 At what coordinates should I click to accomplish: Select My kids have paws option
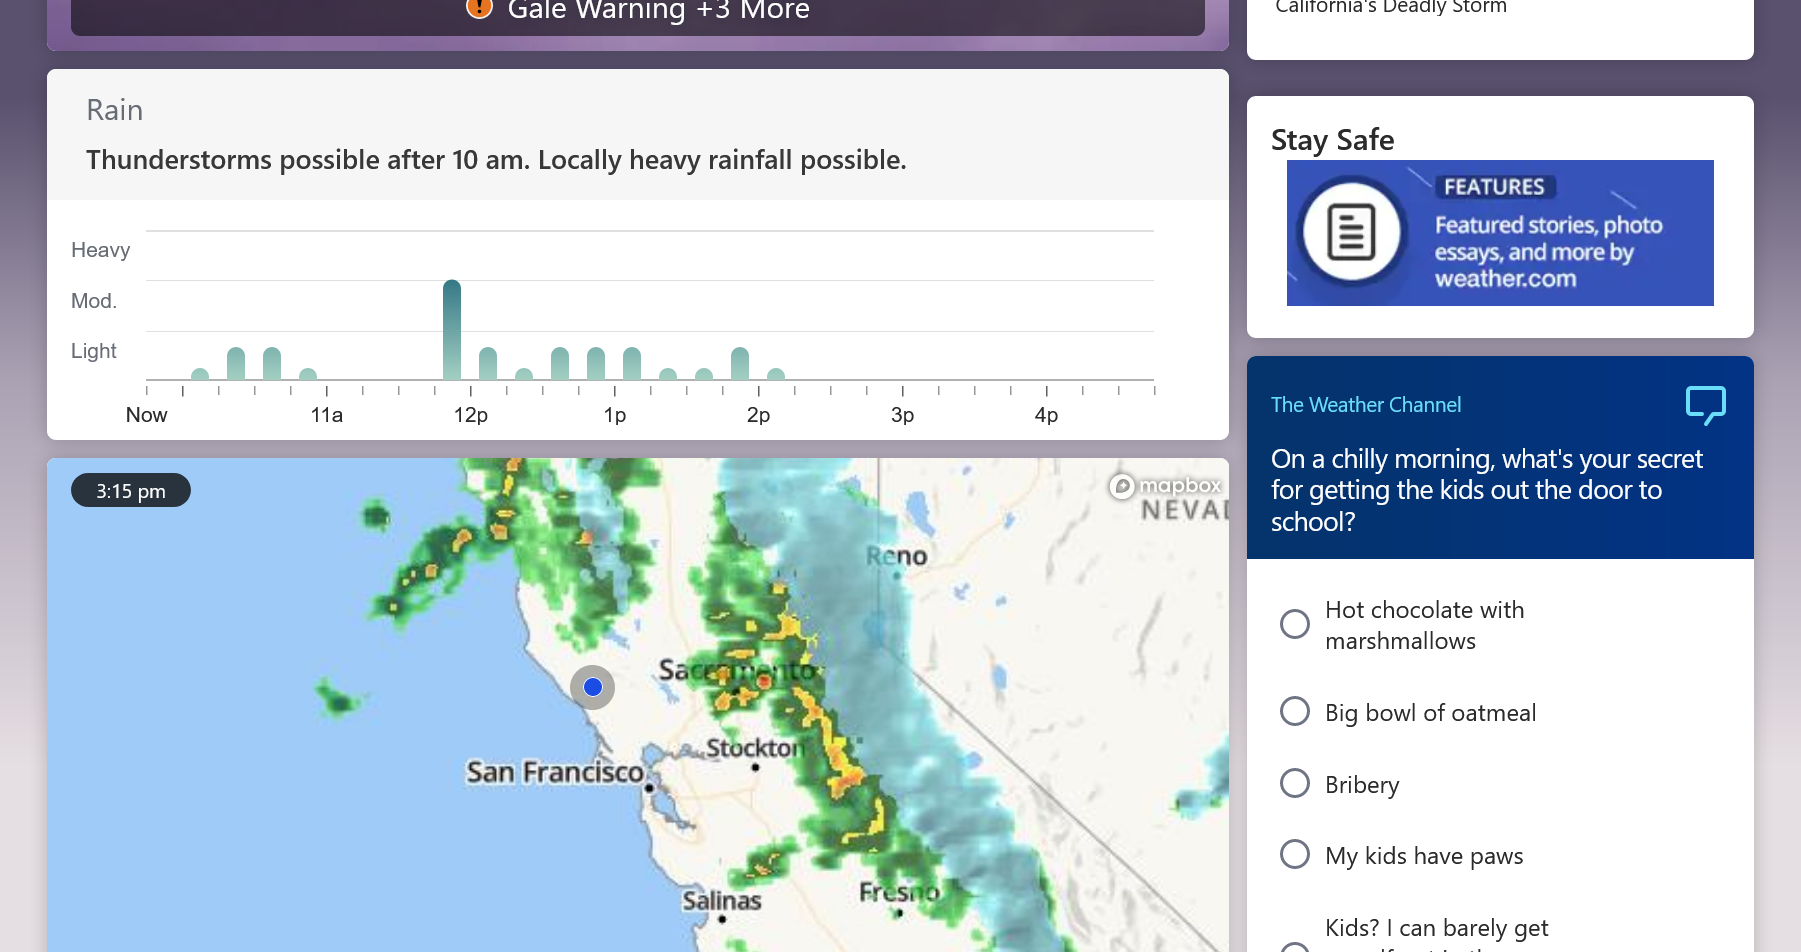coord(1295,855)
